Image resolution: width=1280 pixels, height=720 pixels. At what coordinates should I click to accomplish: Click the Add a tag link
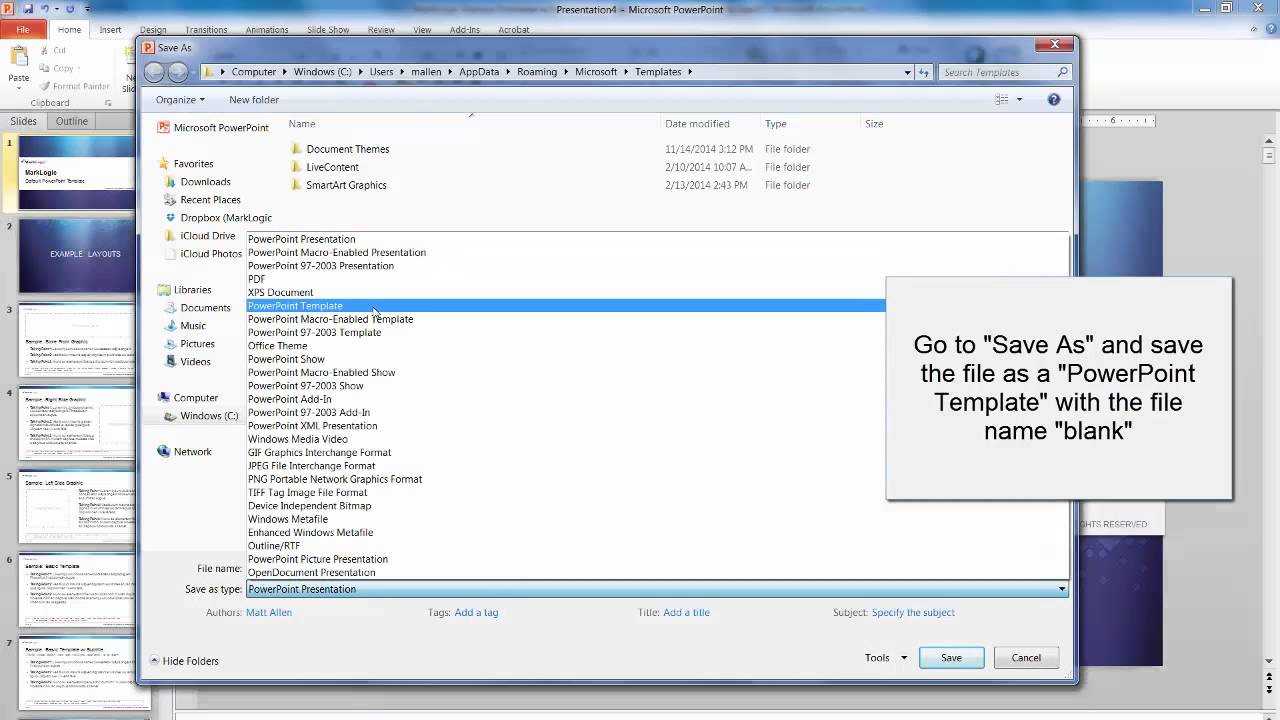click(476, 612)
